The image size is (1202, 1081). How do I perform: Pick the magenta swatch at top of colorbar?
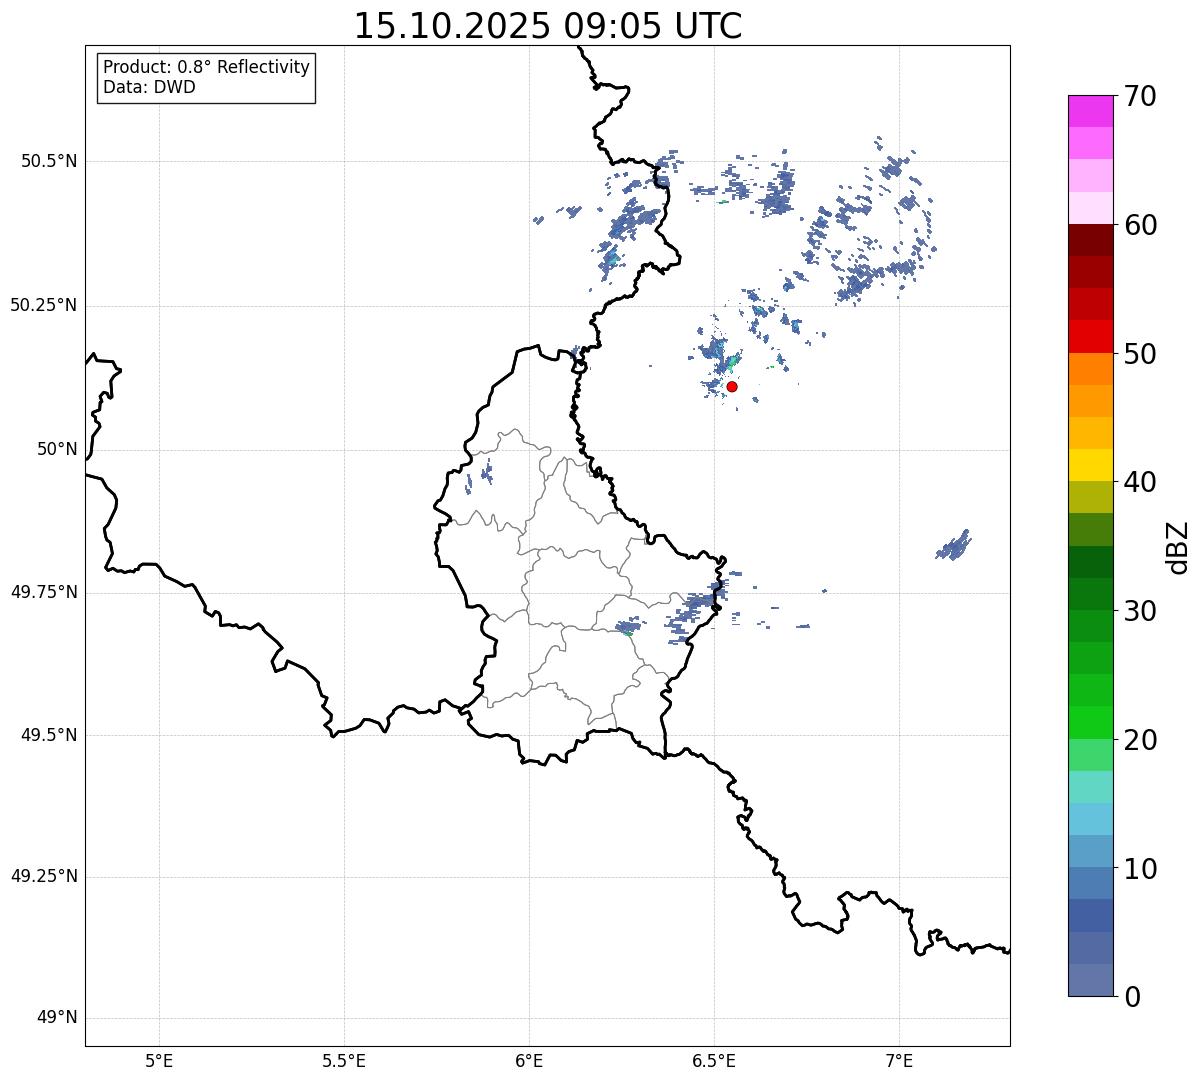click(x=1090, y=111)
